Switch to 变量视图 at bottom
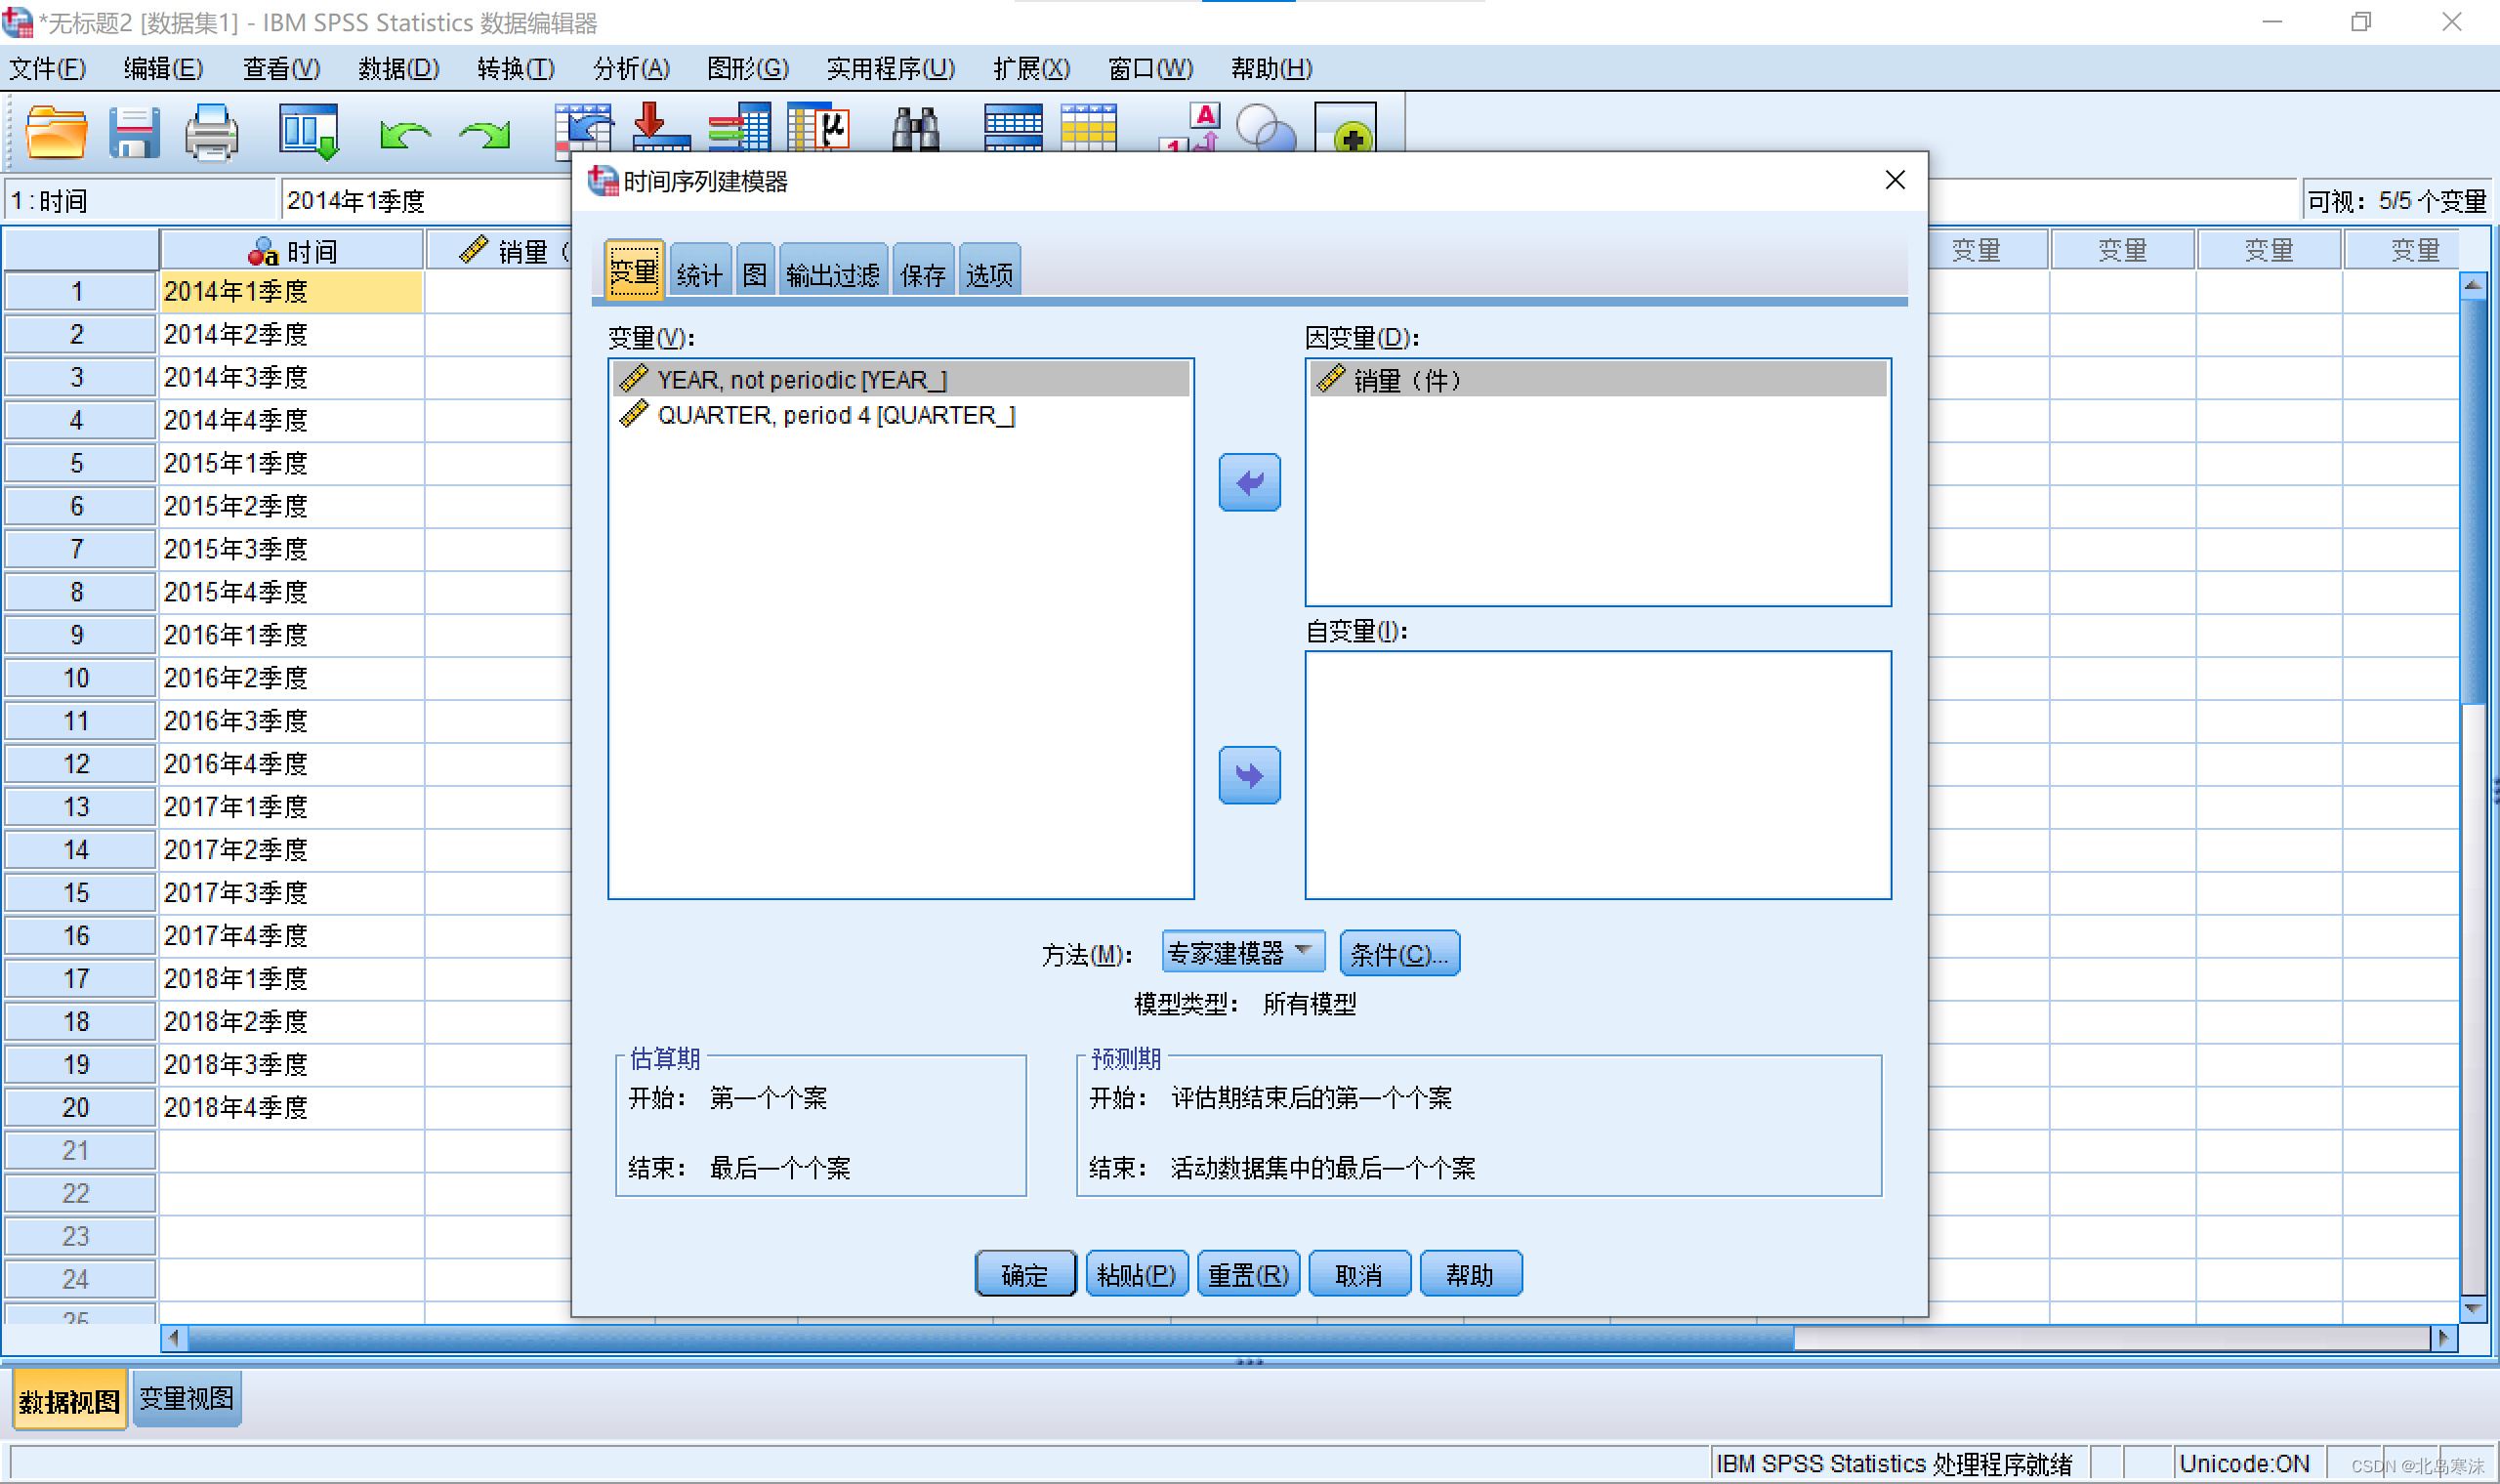The width and height of the screenshot is (2500, 1484). [x=186, y=1398]
